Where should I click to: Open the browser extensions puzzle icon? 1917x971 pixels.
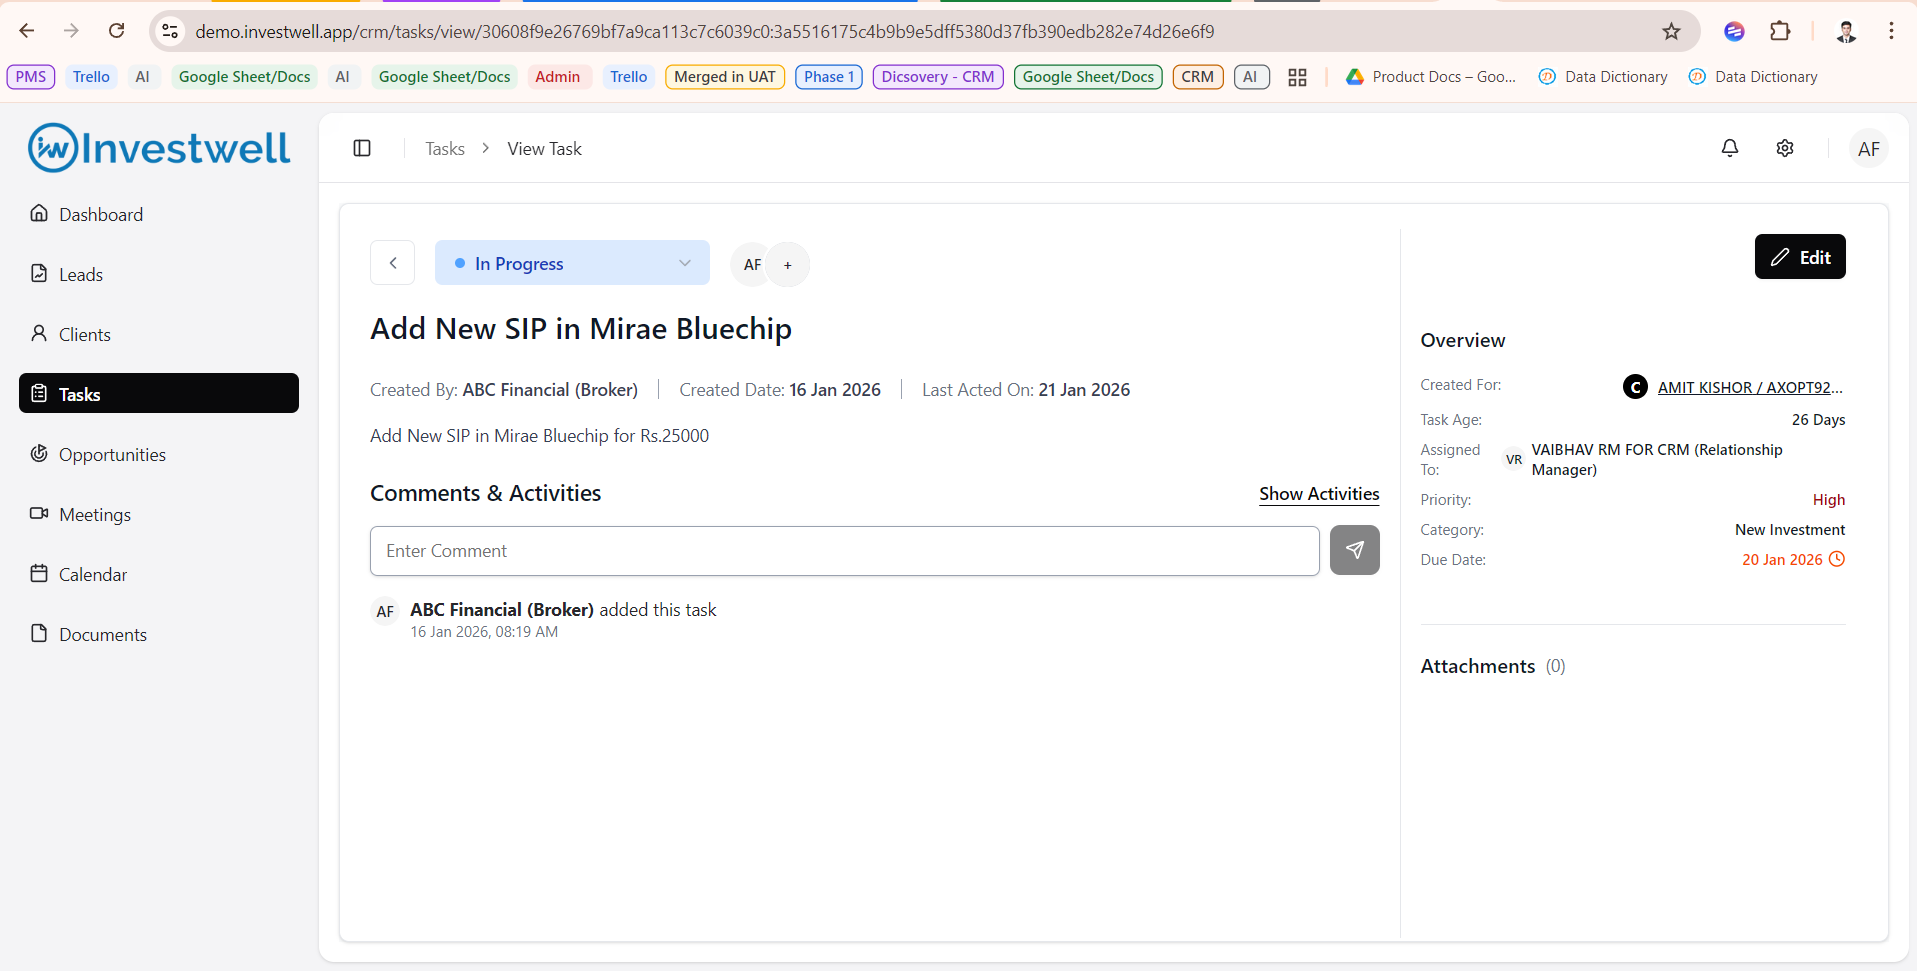click(x=1780, y=31)
